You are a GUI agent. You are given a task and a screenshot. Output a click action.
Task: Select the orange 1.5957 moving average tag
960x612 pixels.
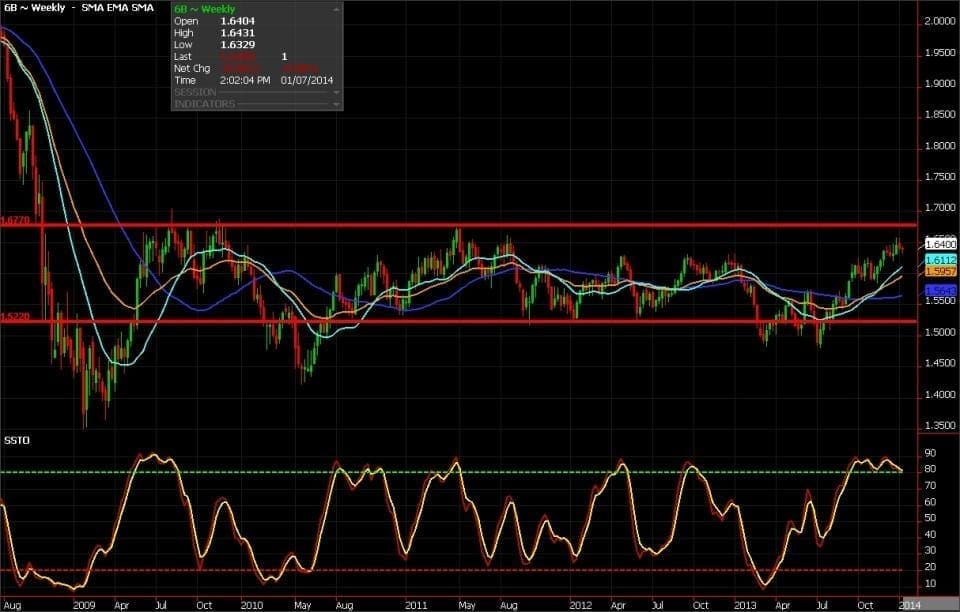(x=940, y=272)
